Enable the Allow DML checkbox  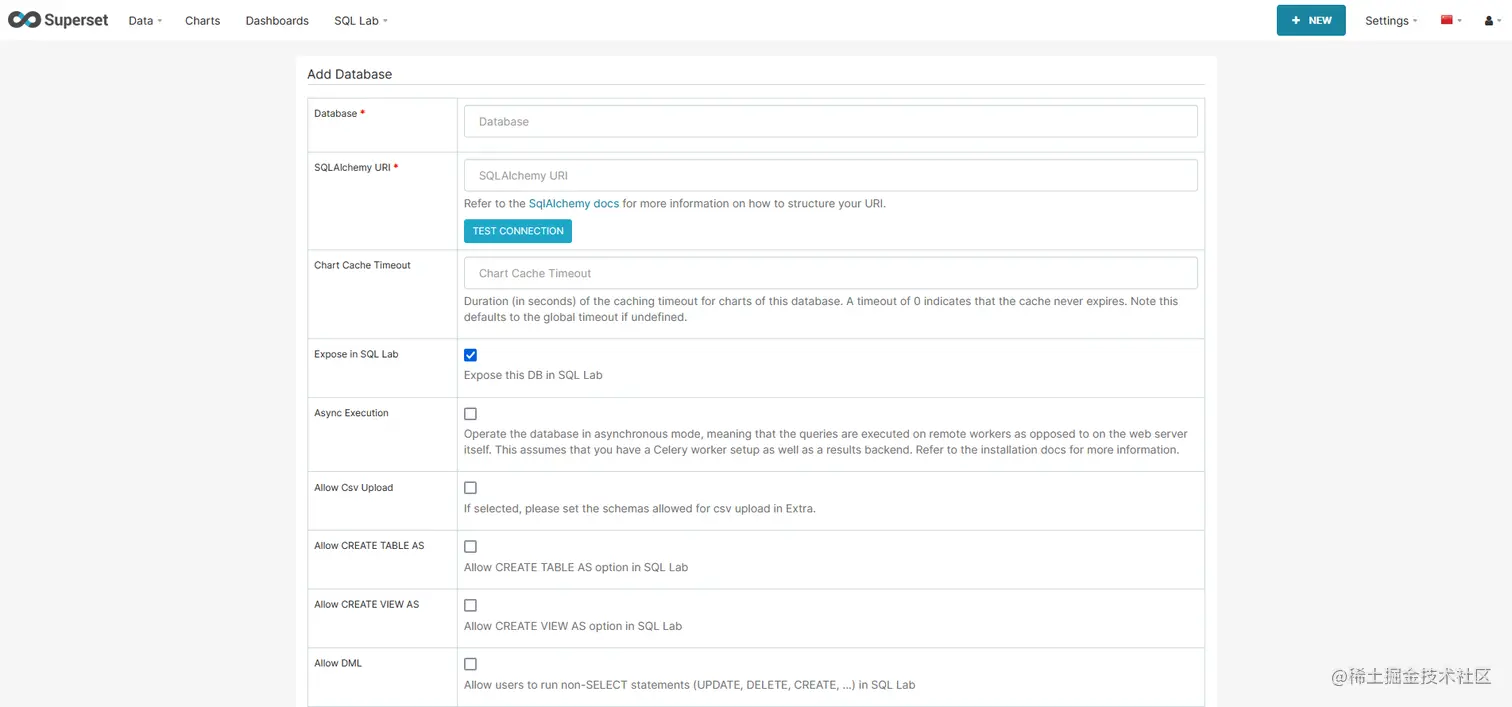point(470,664)
